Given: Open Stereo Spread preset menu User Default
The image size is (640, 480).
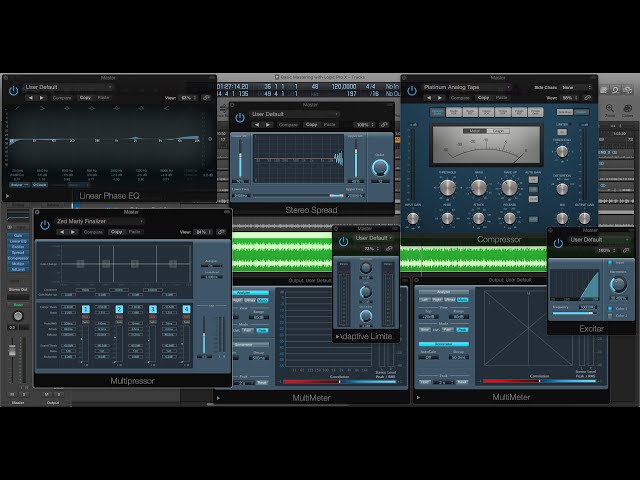Looking at the screenshot, I should tap(295, 114).
